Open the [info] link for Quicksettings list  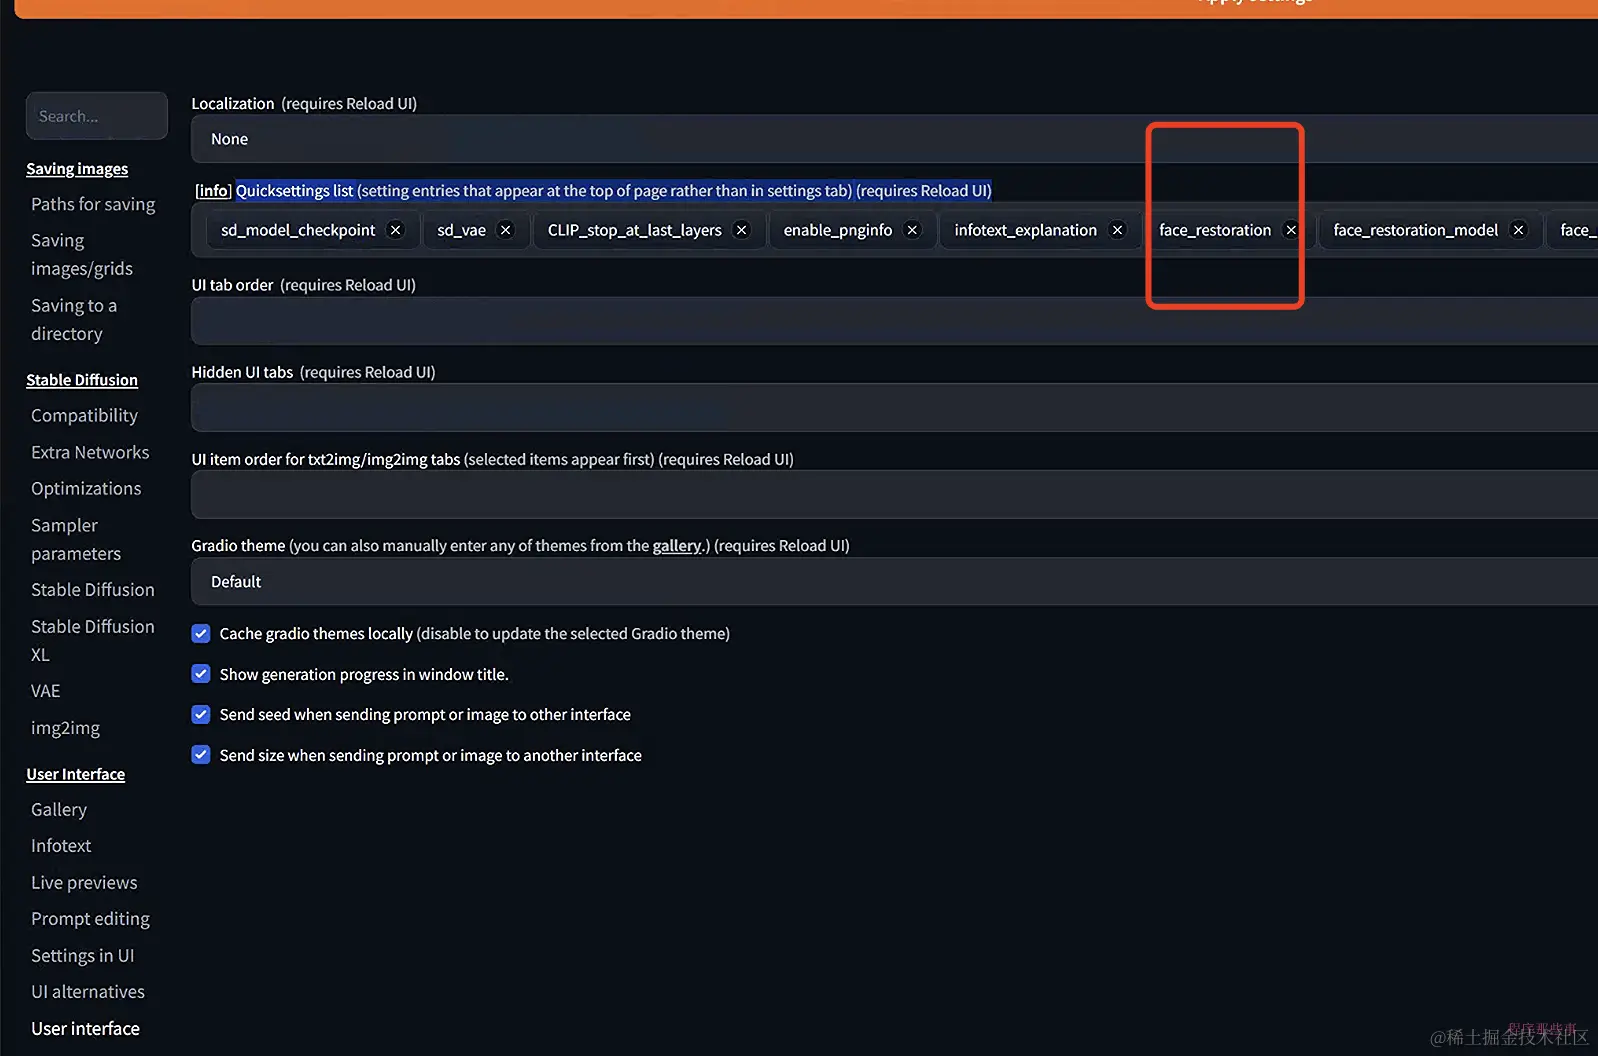pos(213,191)
